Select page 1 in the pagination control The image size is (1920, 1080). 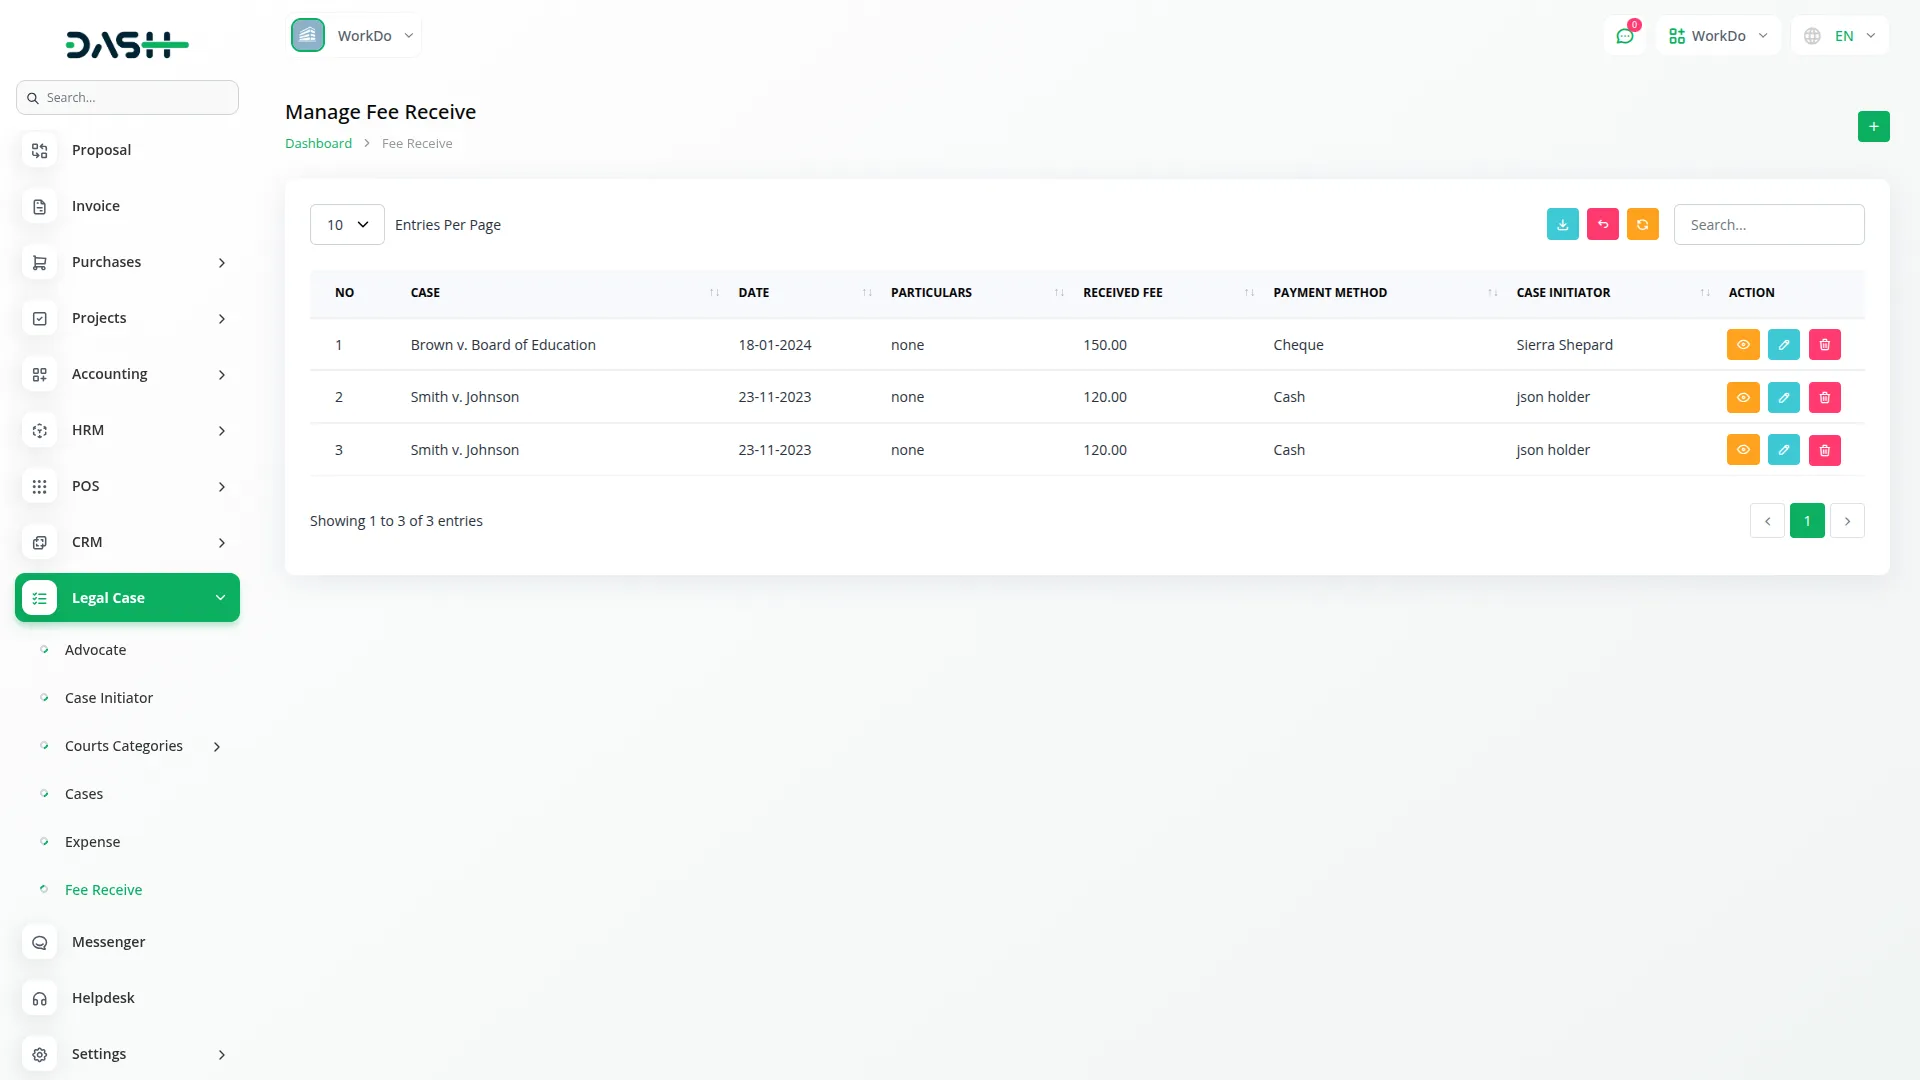(1807, 520)
